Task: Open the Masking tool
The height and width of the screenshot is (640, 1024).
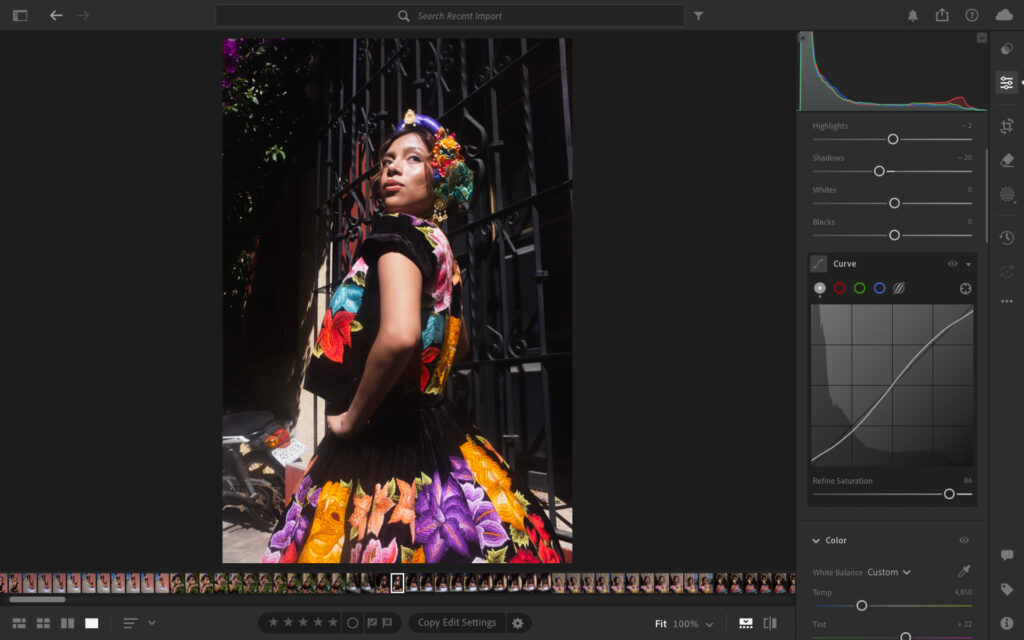Action: (x=1006, y=194)
